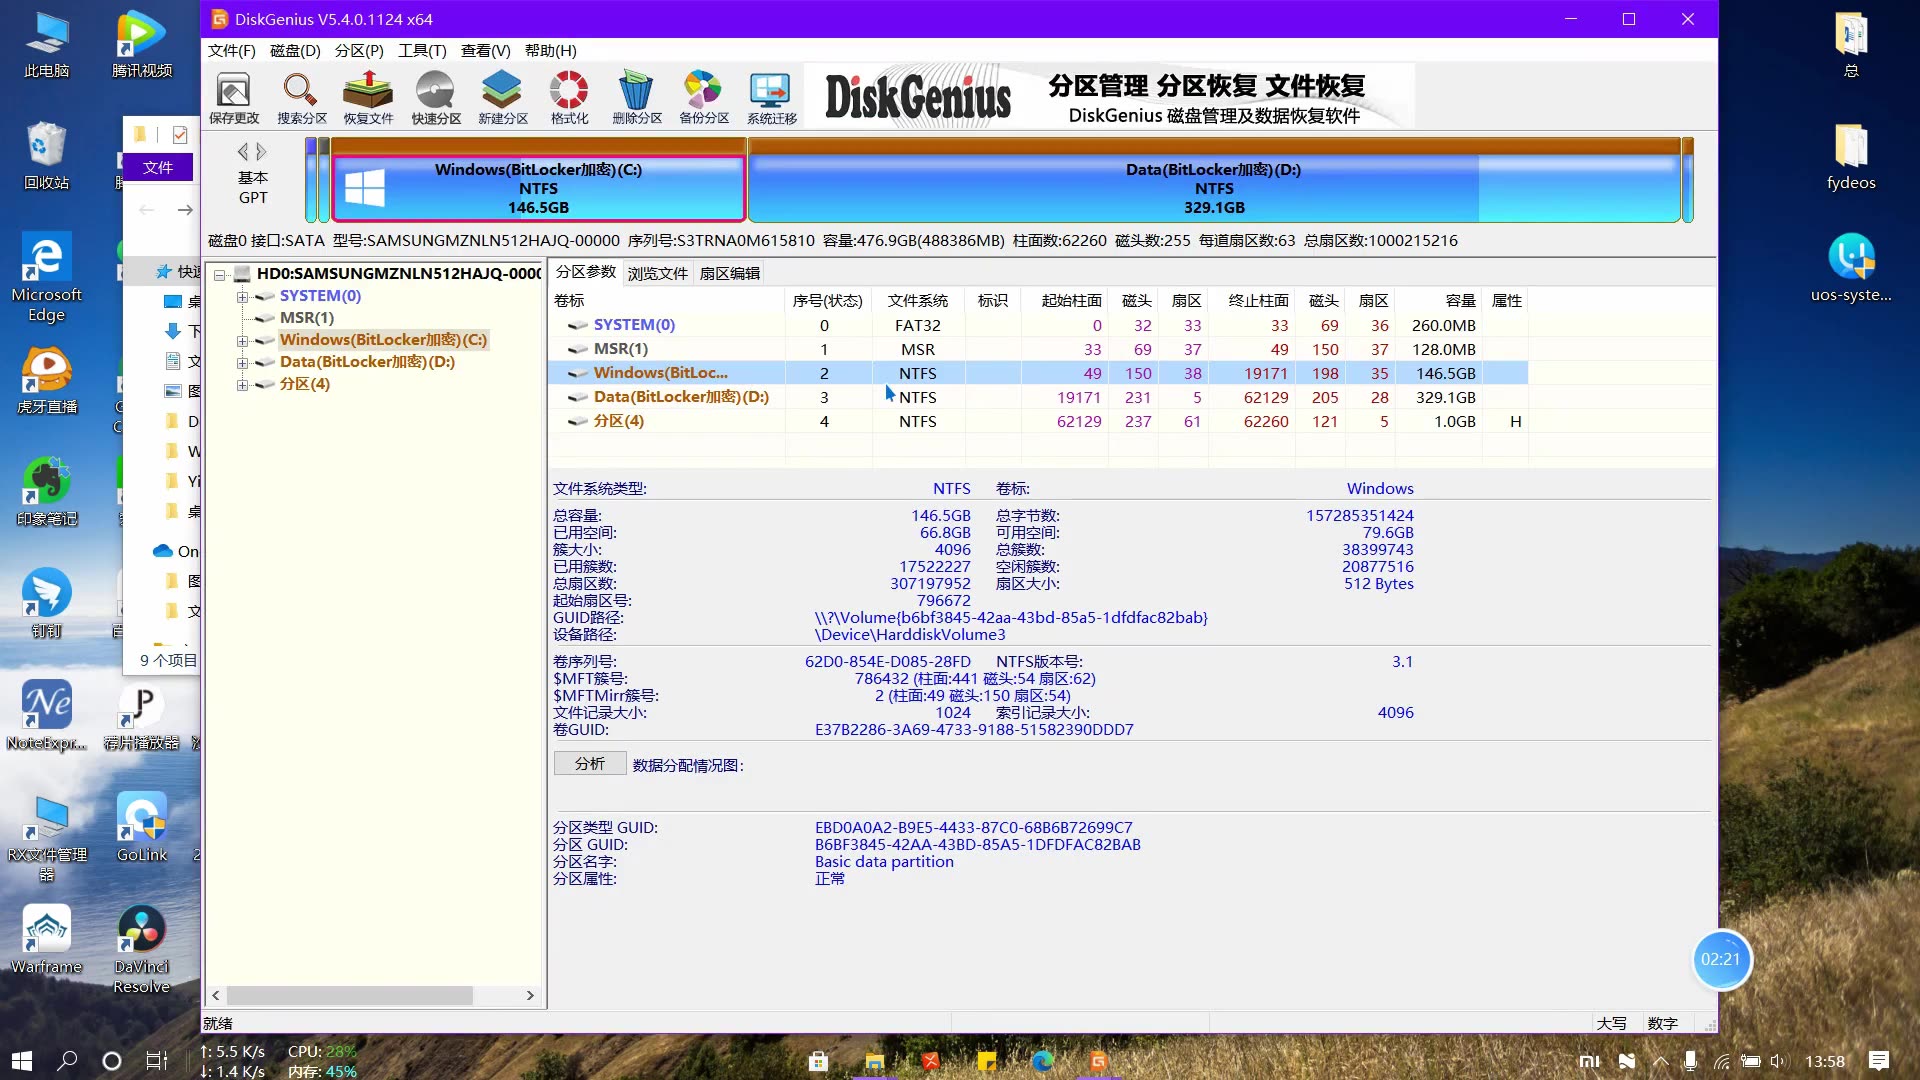Viewport: 1920px width, 1080px height.
Task: Click the 文件系统 column header
Action: (x=917, y=301)
